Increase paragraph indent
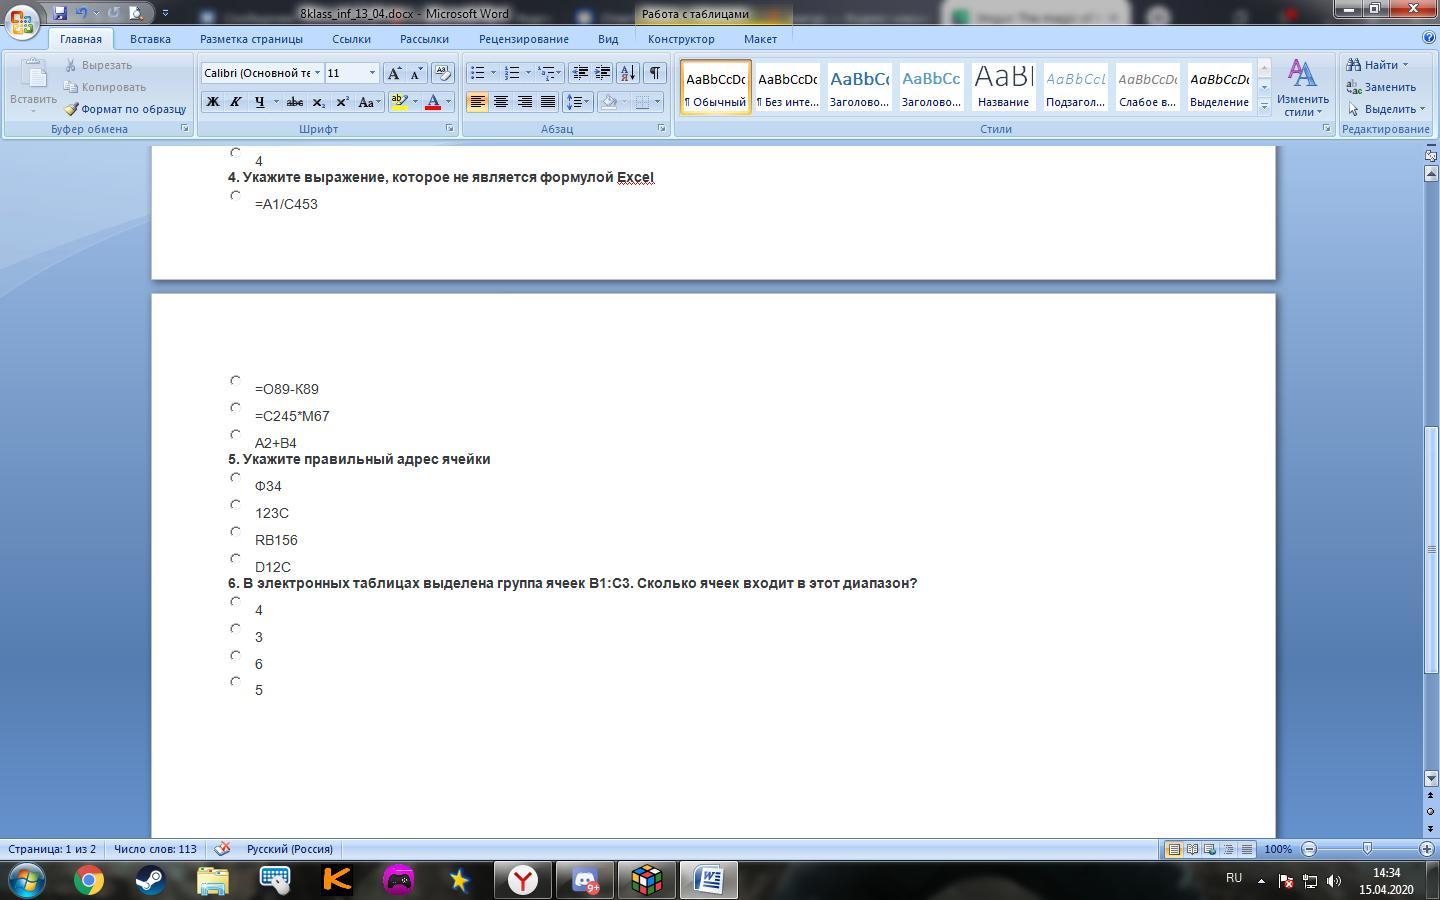The width and height of the screenshot is (1440, 900). pos(603,73)
